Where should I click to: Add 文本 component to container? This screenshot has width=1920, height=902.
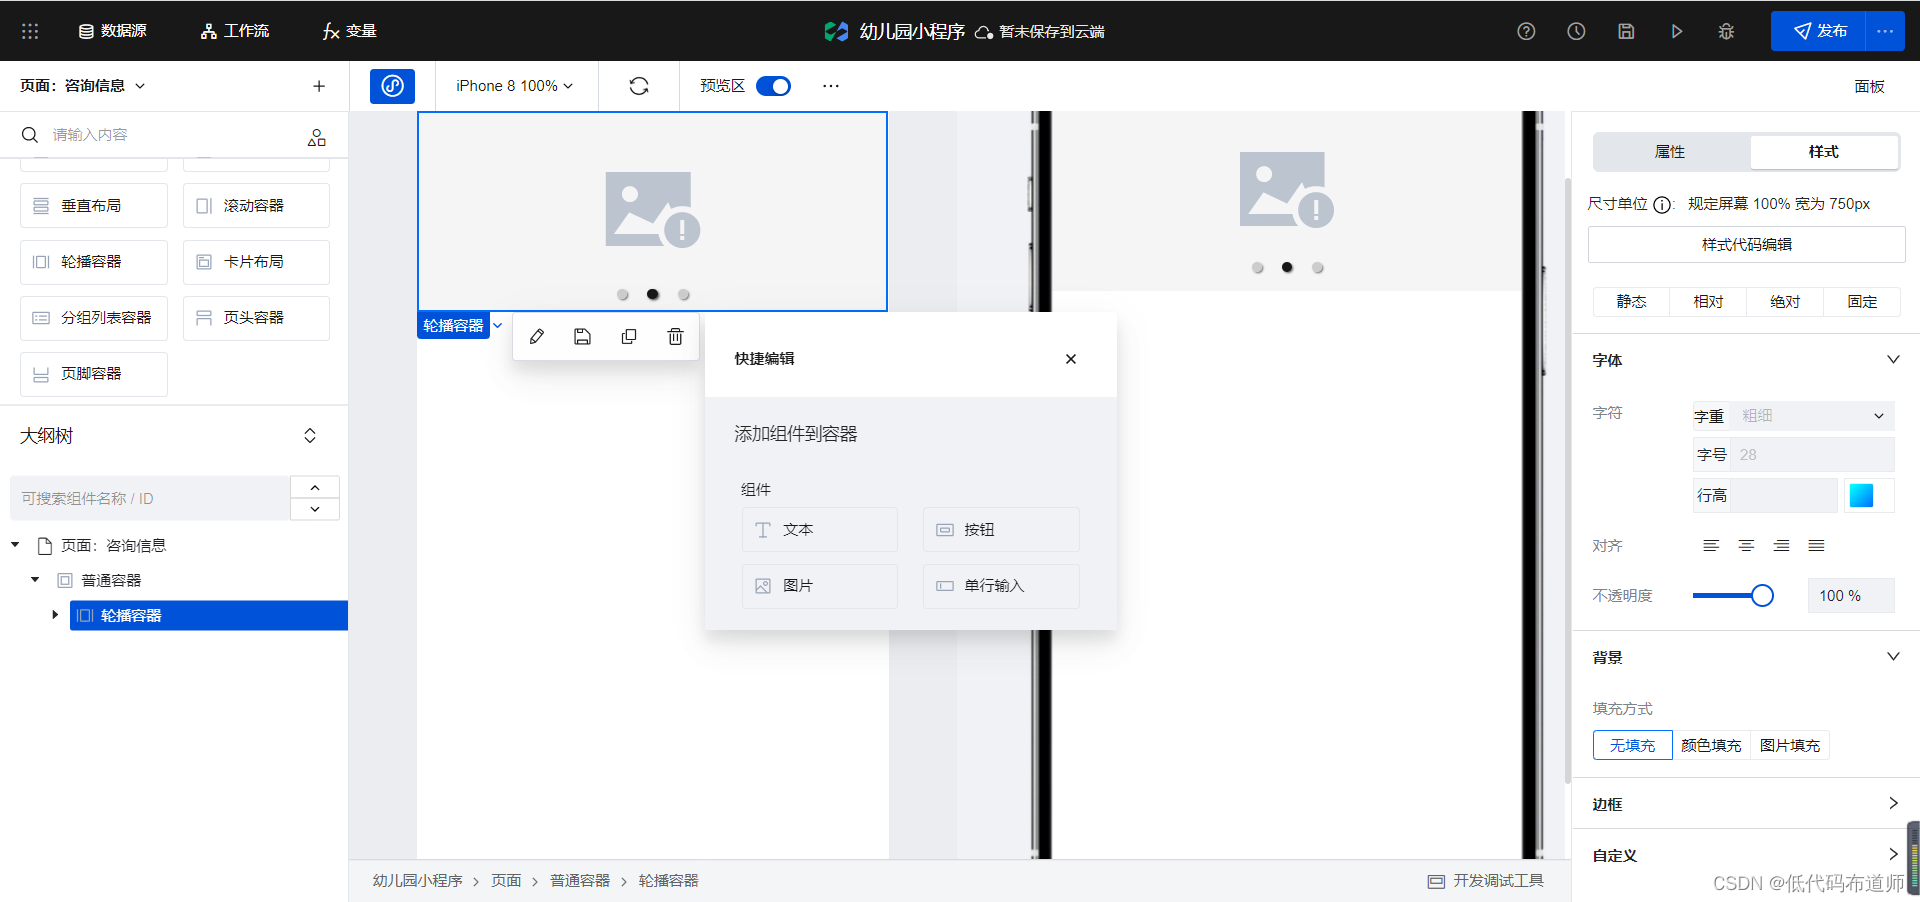click(x=820, y=529)
